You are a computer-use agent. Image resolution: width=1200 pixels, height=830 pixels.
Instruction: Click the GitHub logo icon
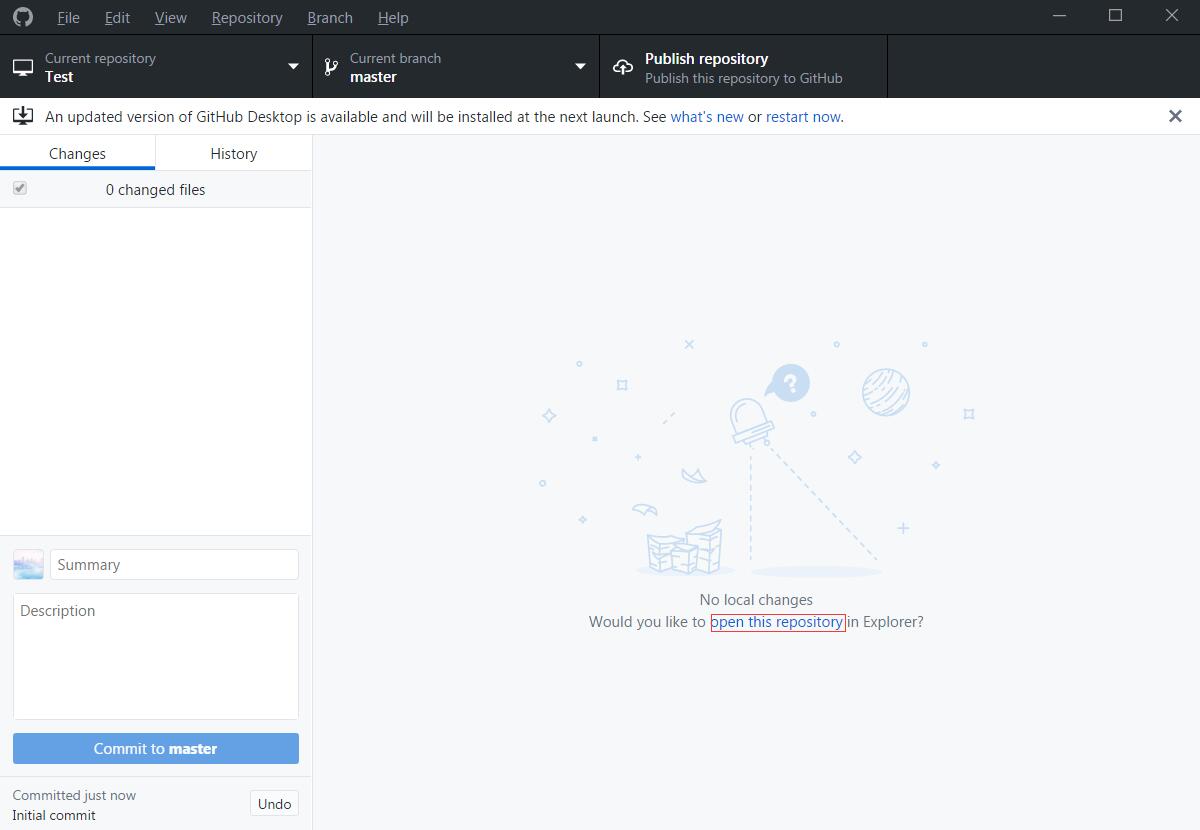click(23, 17)
